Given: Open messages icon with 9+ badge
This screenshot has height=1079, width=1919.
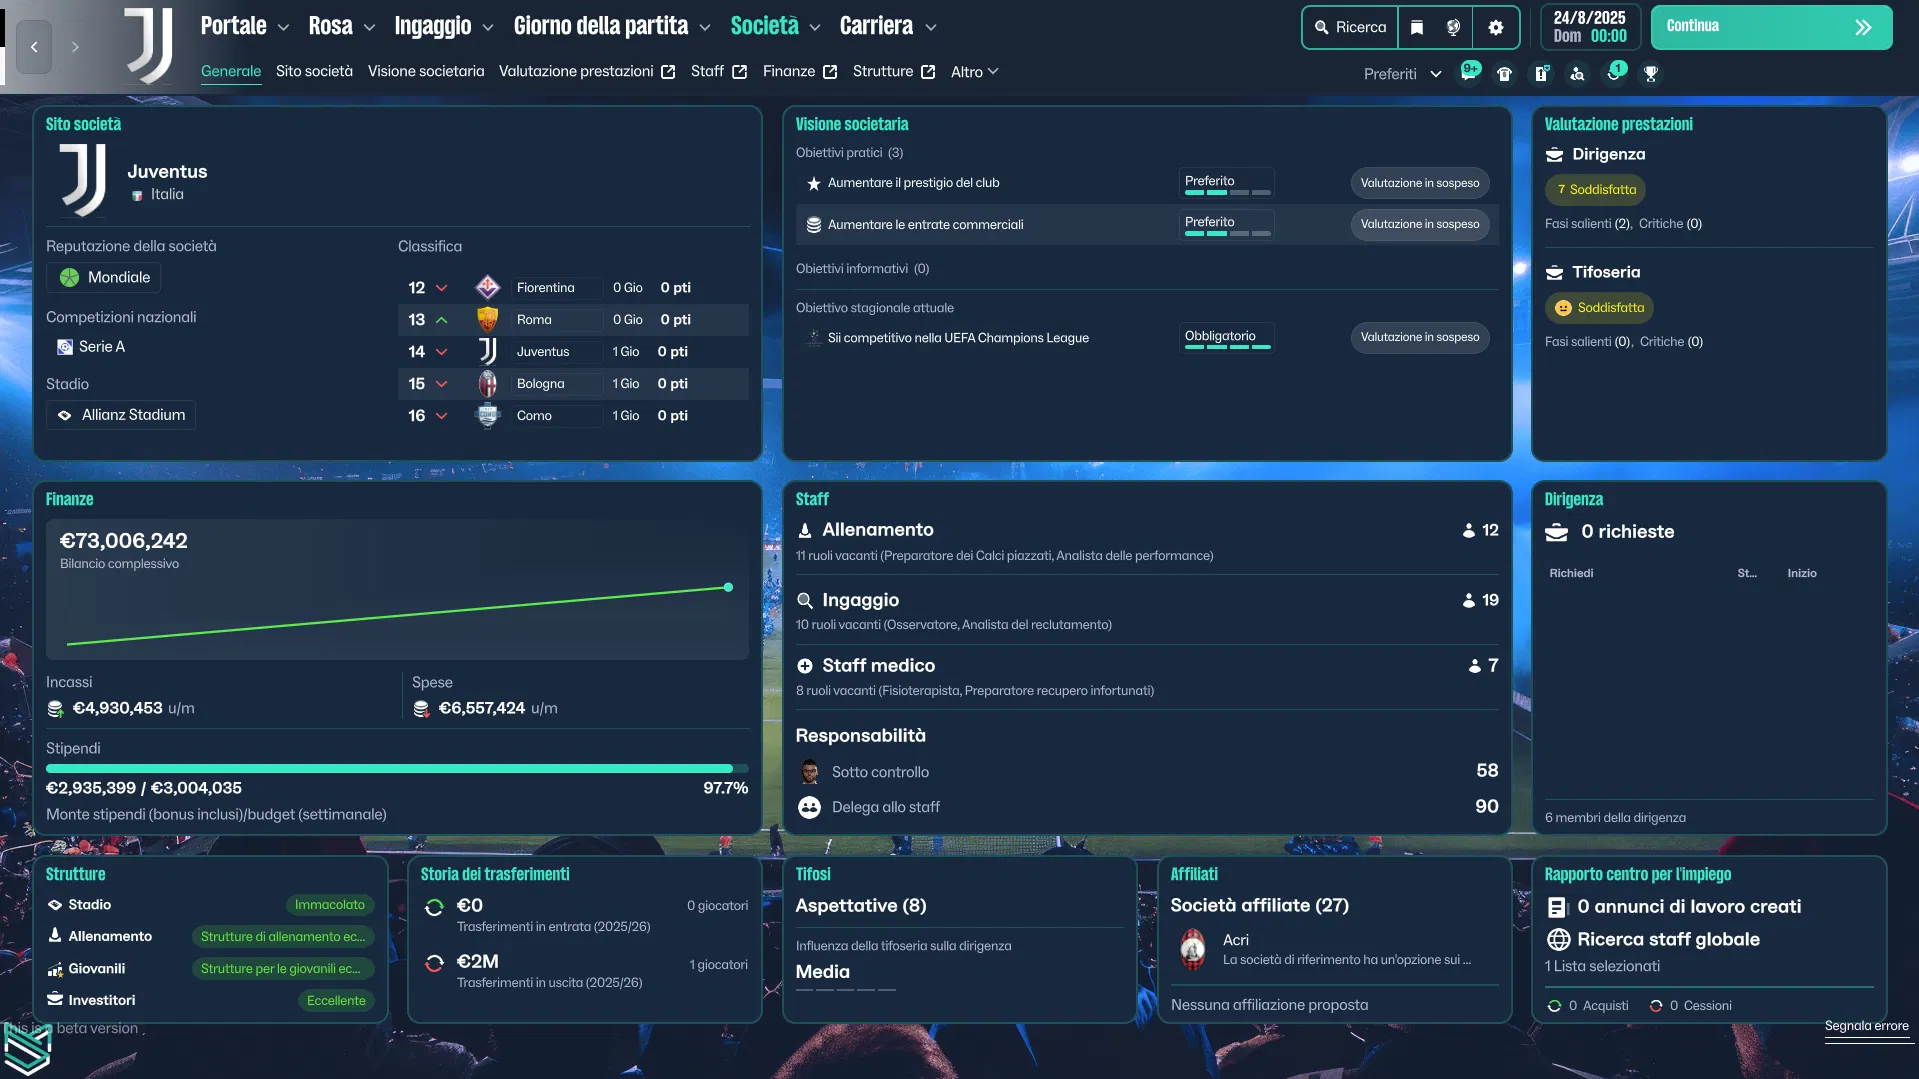Looking at the screenshot, I should click(x=1468, y=73).
